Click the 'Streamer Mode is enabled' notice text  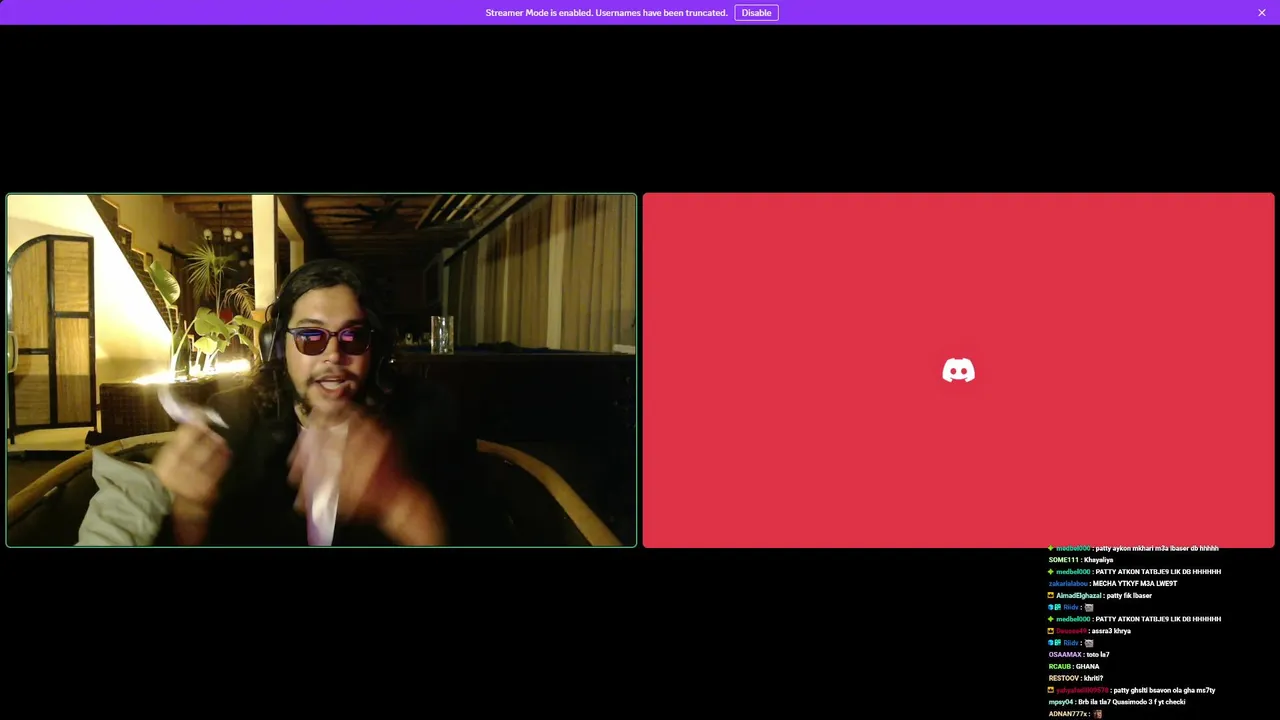coord(606,13)
